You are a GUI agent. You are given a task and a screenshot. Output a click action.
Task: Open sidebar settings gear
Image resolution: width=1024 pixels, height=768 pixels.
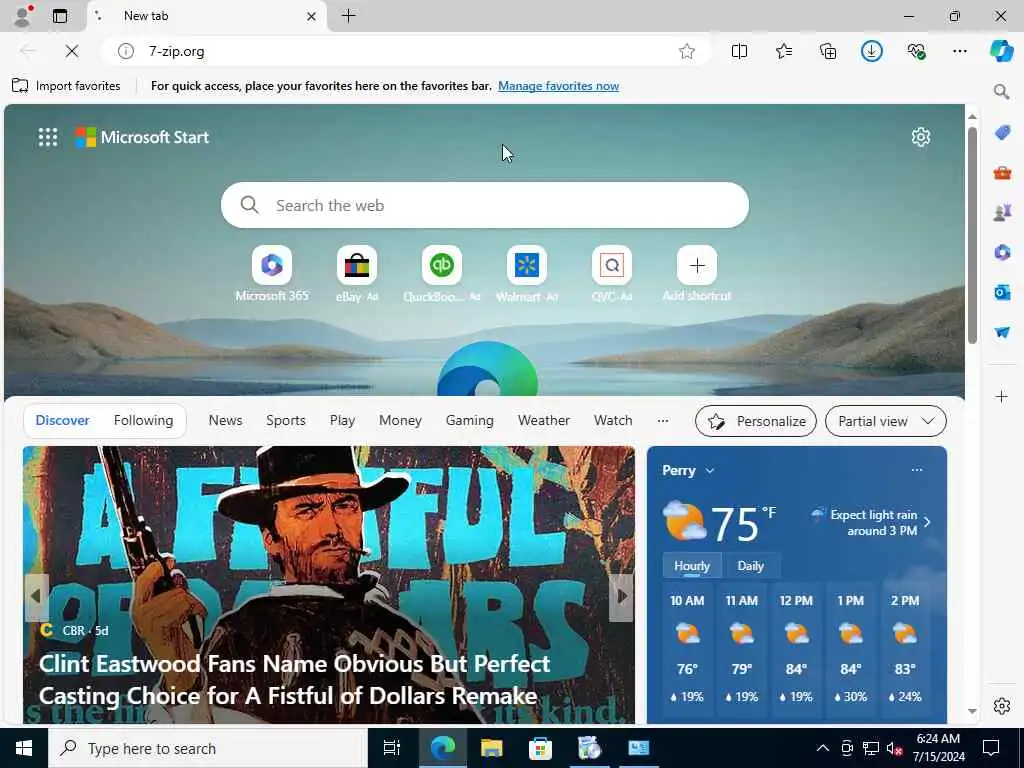point(1002,706)
